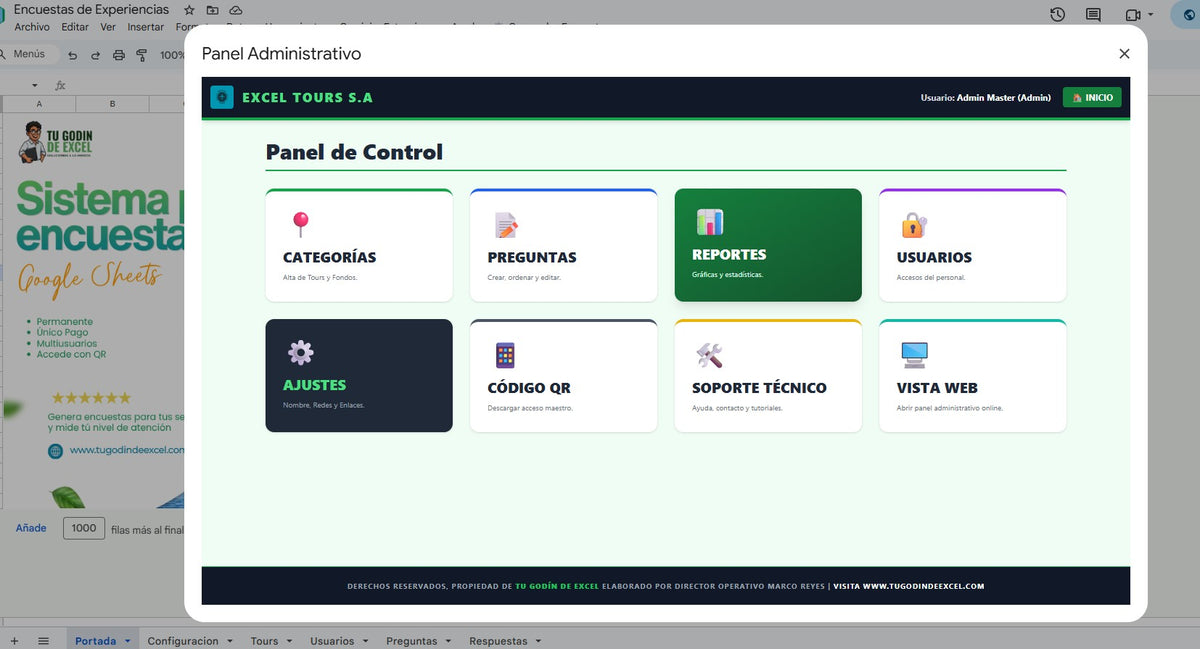
Task: Click the Usuarios padlock icon
Action: point(914,224)
